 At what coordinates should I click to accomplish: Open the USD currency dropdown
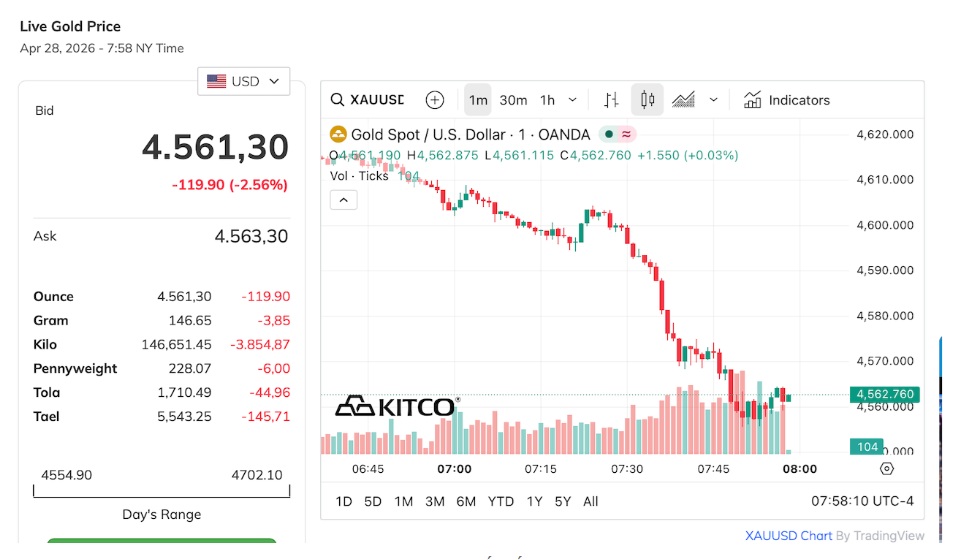click(x=243, y=81)
